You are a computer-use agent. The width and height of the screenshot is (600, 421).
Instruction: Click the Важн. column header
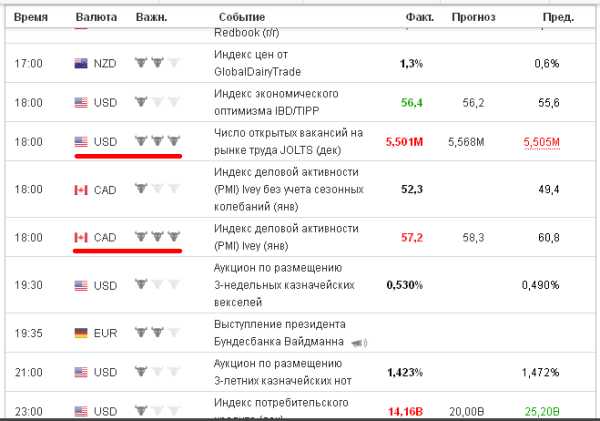coord(152,17)
